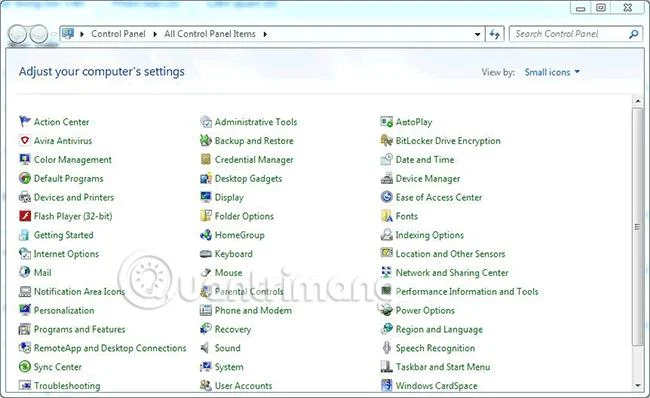Open the Personalization icon

[x=25, y=310]
